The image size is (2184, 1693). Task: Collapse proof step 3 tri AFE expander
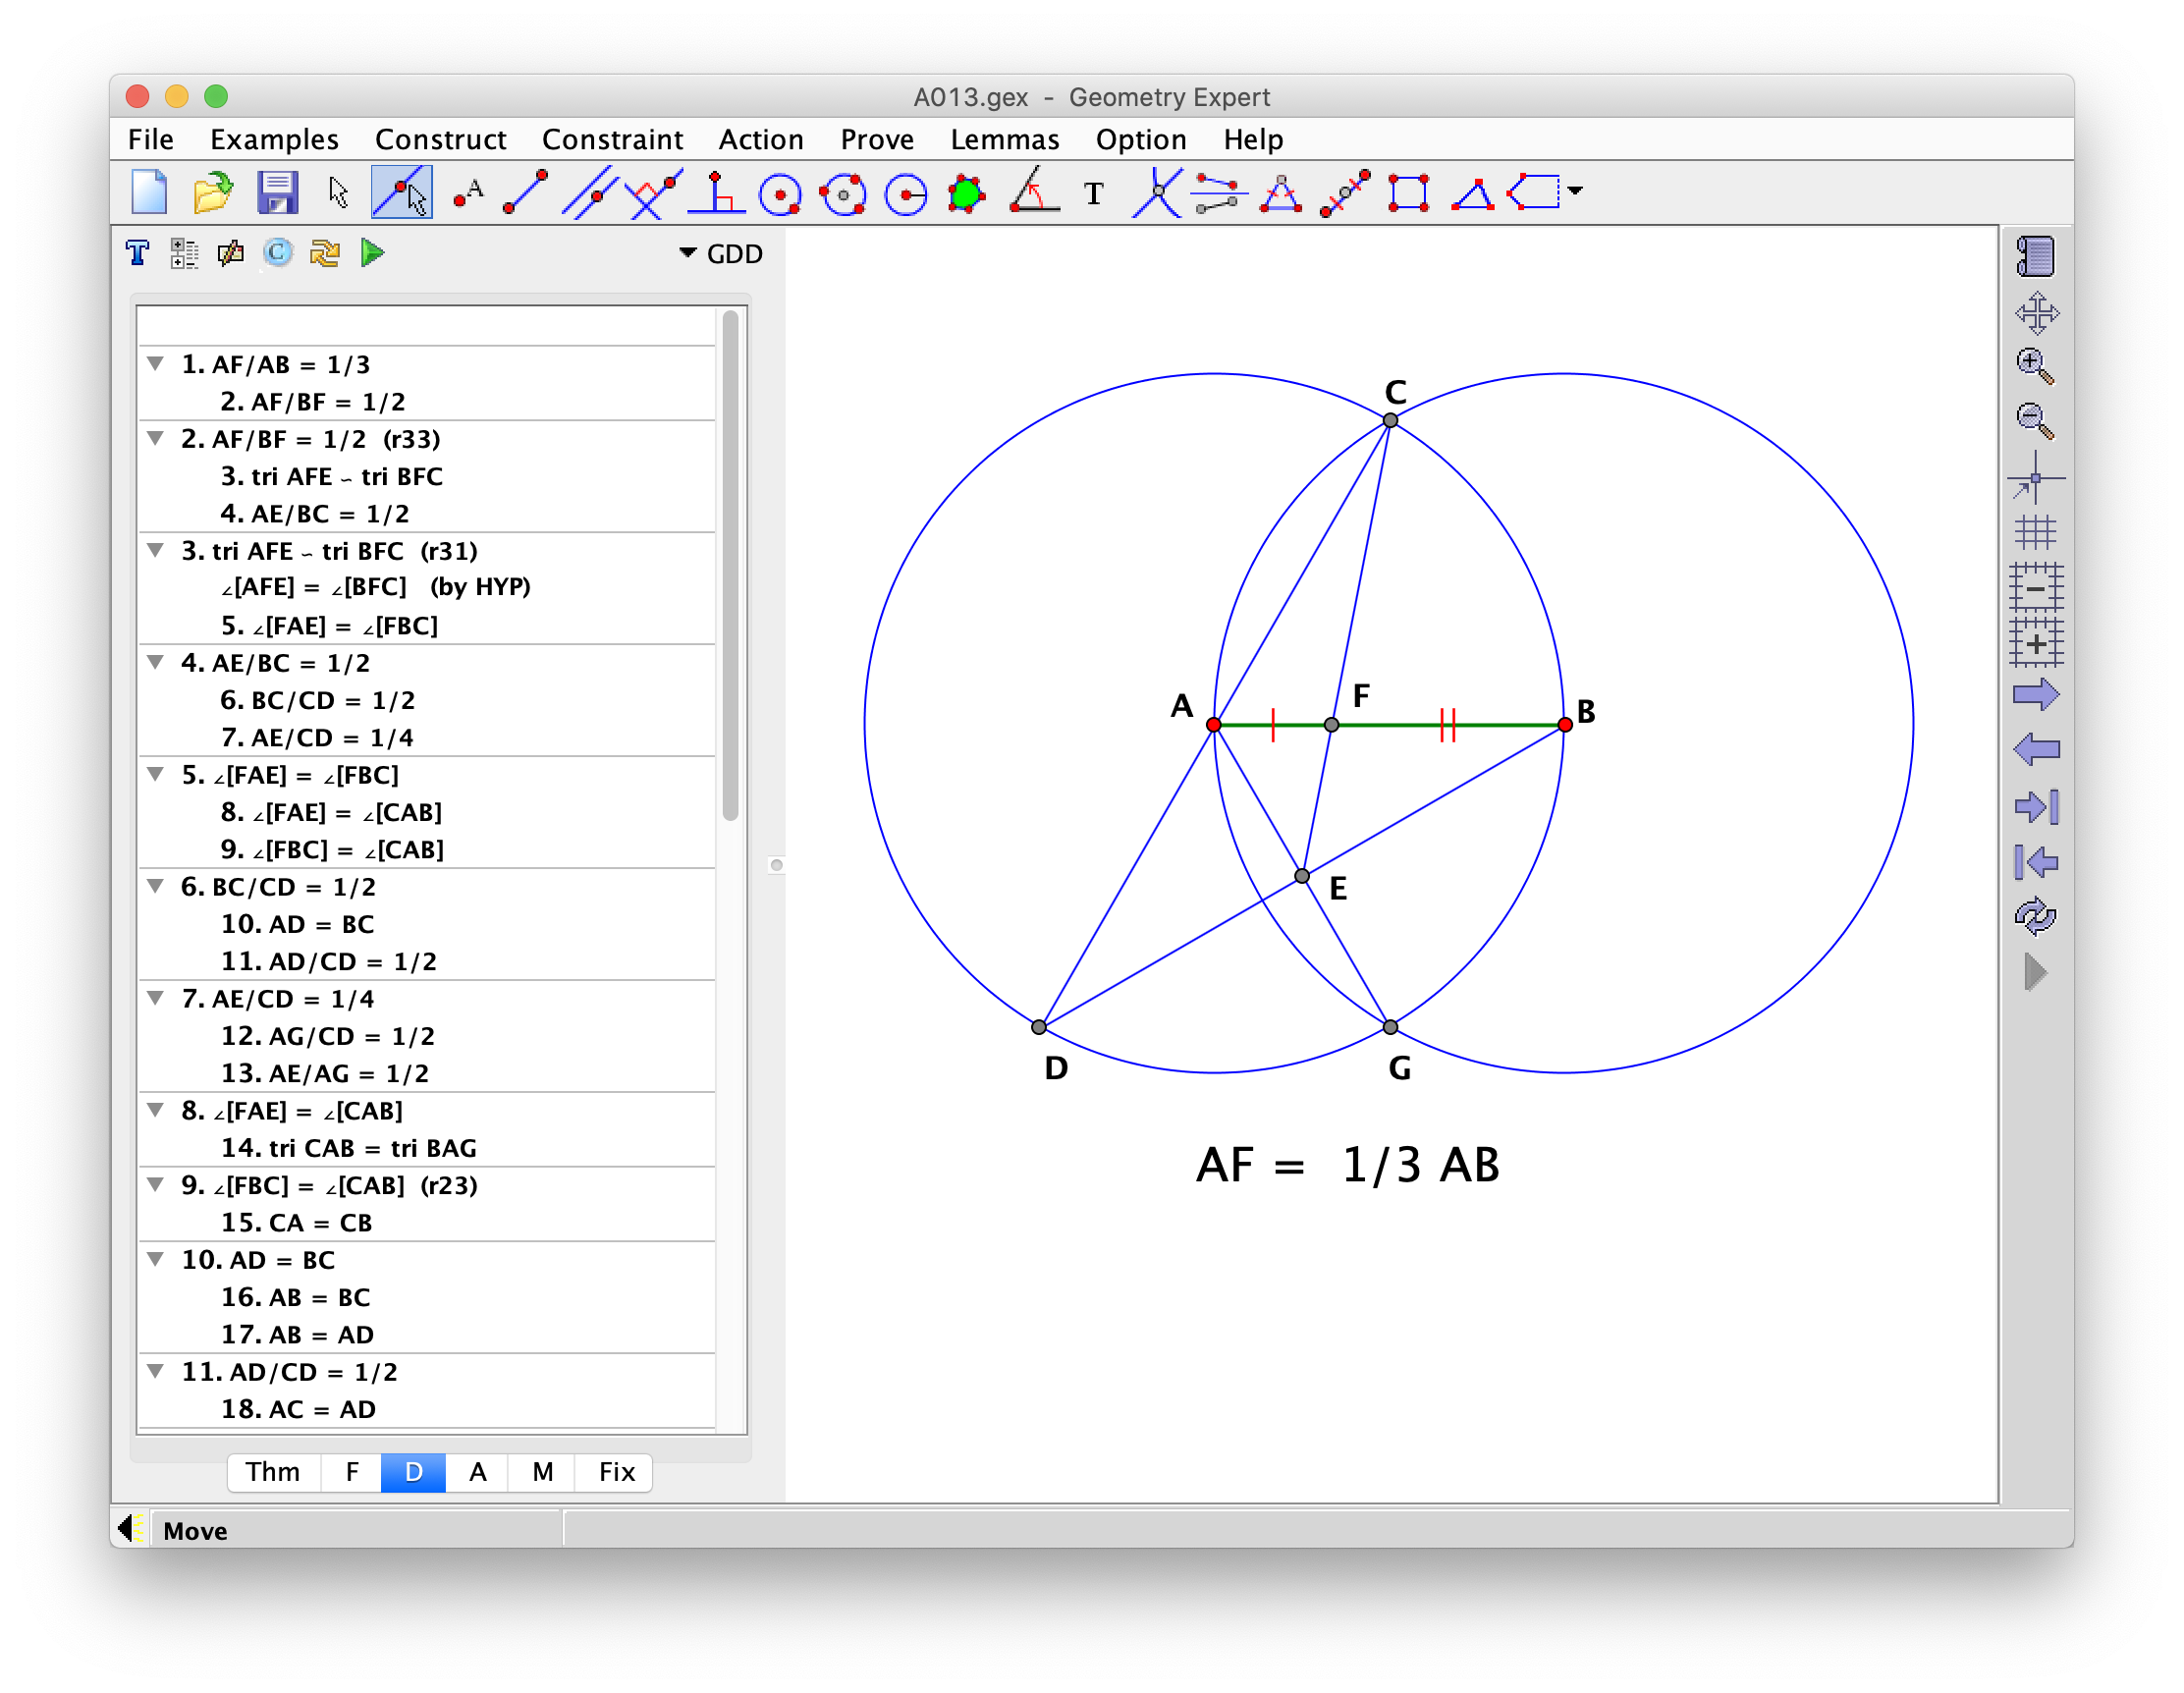[156, 550]
